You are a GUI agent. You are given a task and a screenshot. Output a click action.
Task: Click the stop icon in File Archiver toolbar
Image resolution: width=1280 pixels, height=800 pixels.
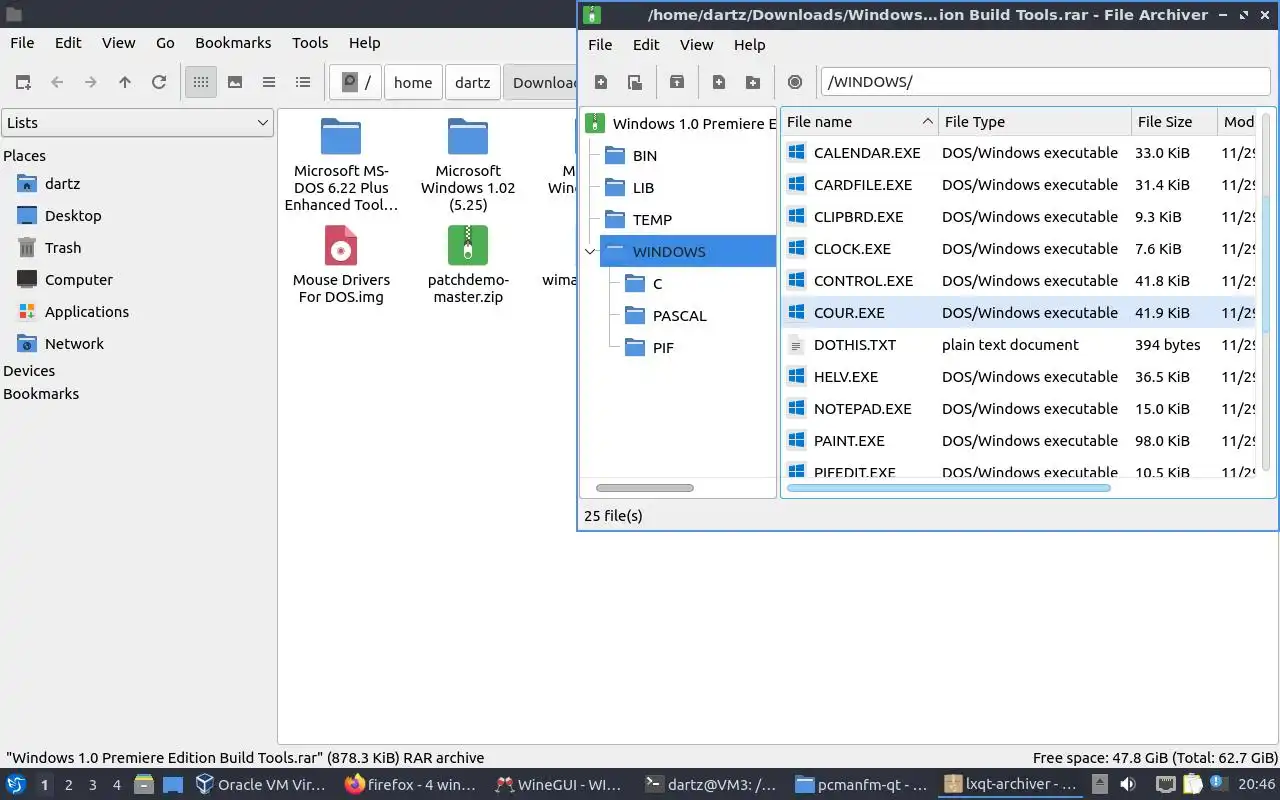[x=795, y=82]
